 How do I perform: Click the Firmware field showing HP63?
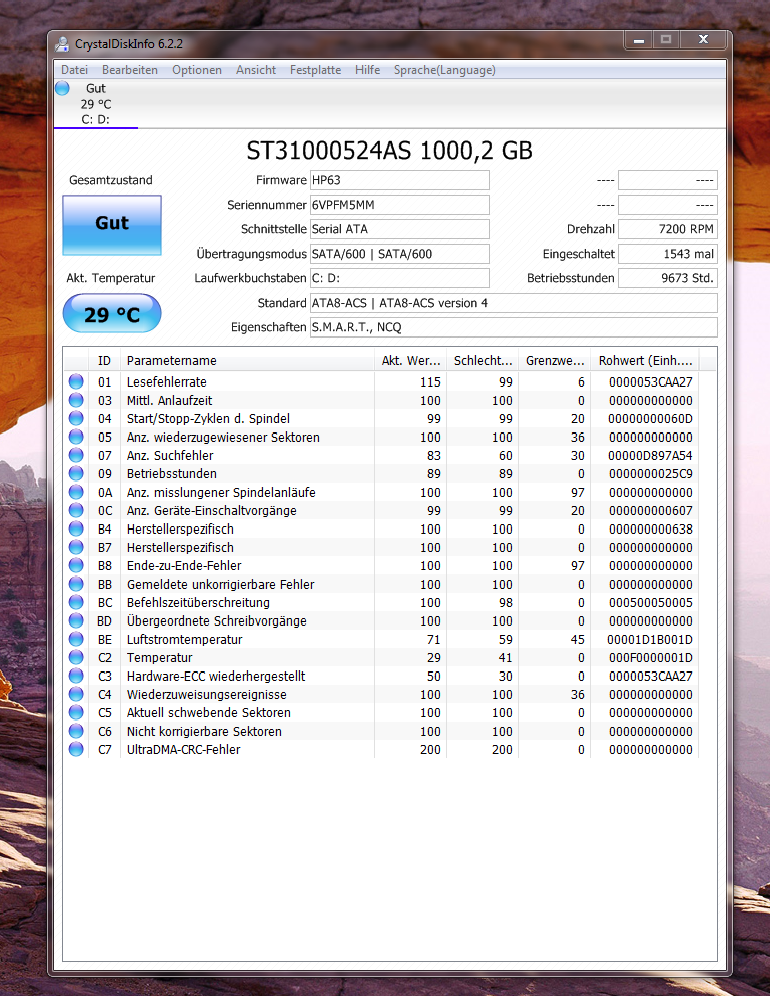click(x=400, y=180)
